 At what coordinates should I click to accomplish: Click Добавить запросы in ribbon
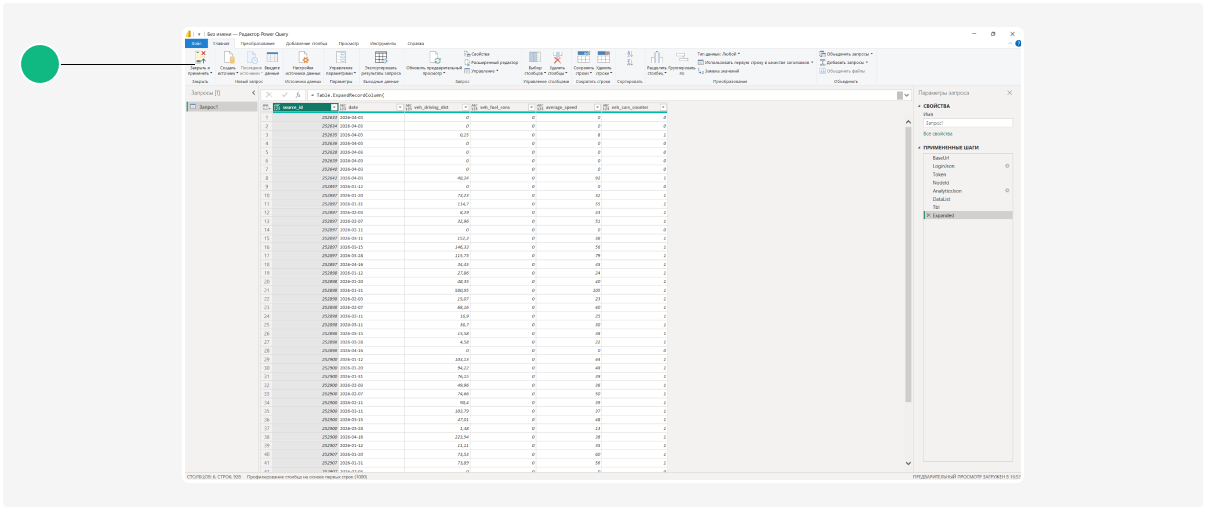tap(842, 62)
